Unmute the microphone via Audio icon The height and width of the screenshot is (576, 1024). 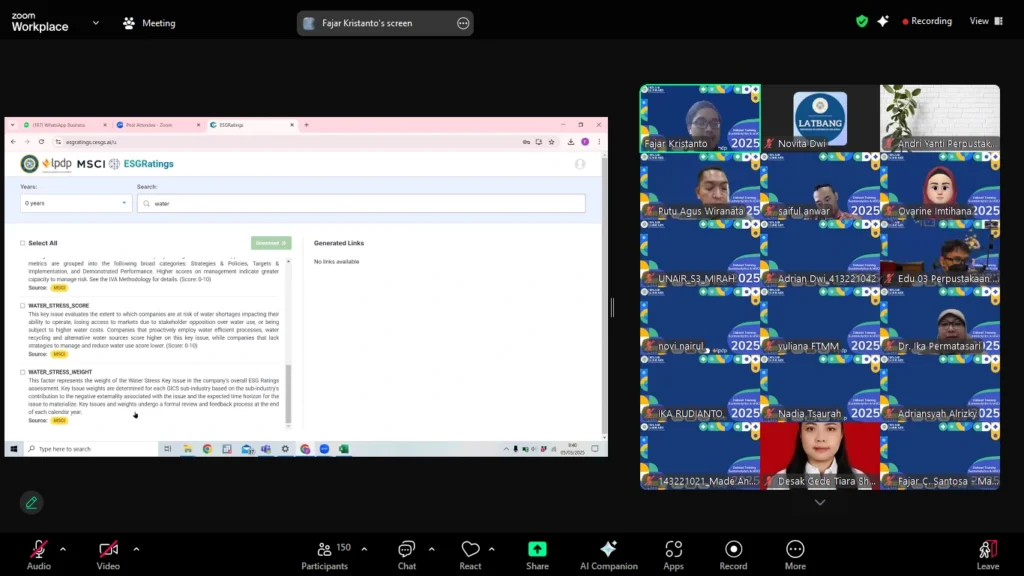click(39, 549)
